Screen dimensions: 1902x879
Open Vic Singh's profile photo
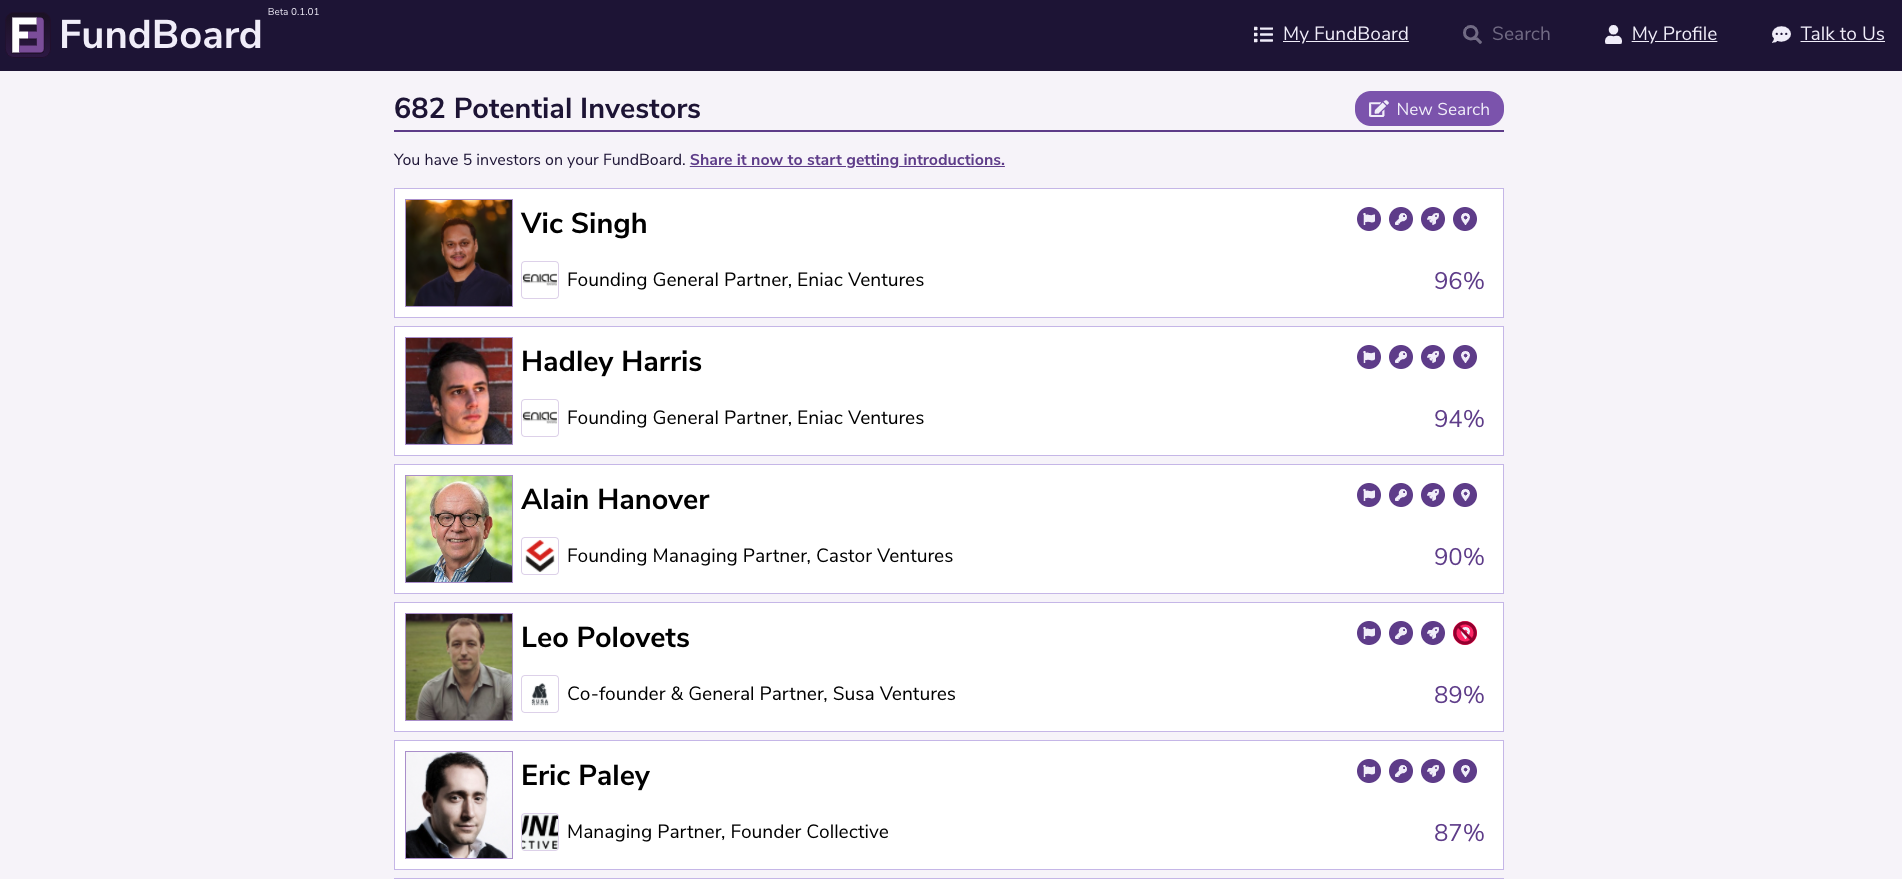pyautogui.click(x=459, y=253)
